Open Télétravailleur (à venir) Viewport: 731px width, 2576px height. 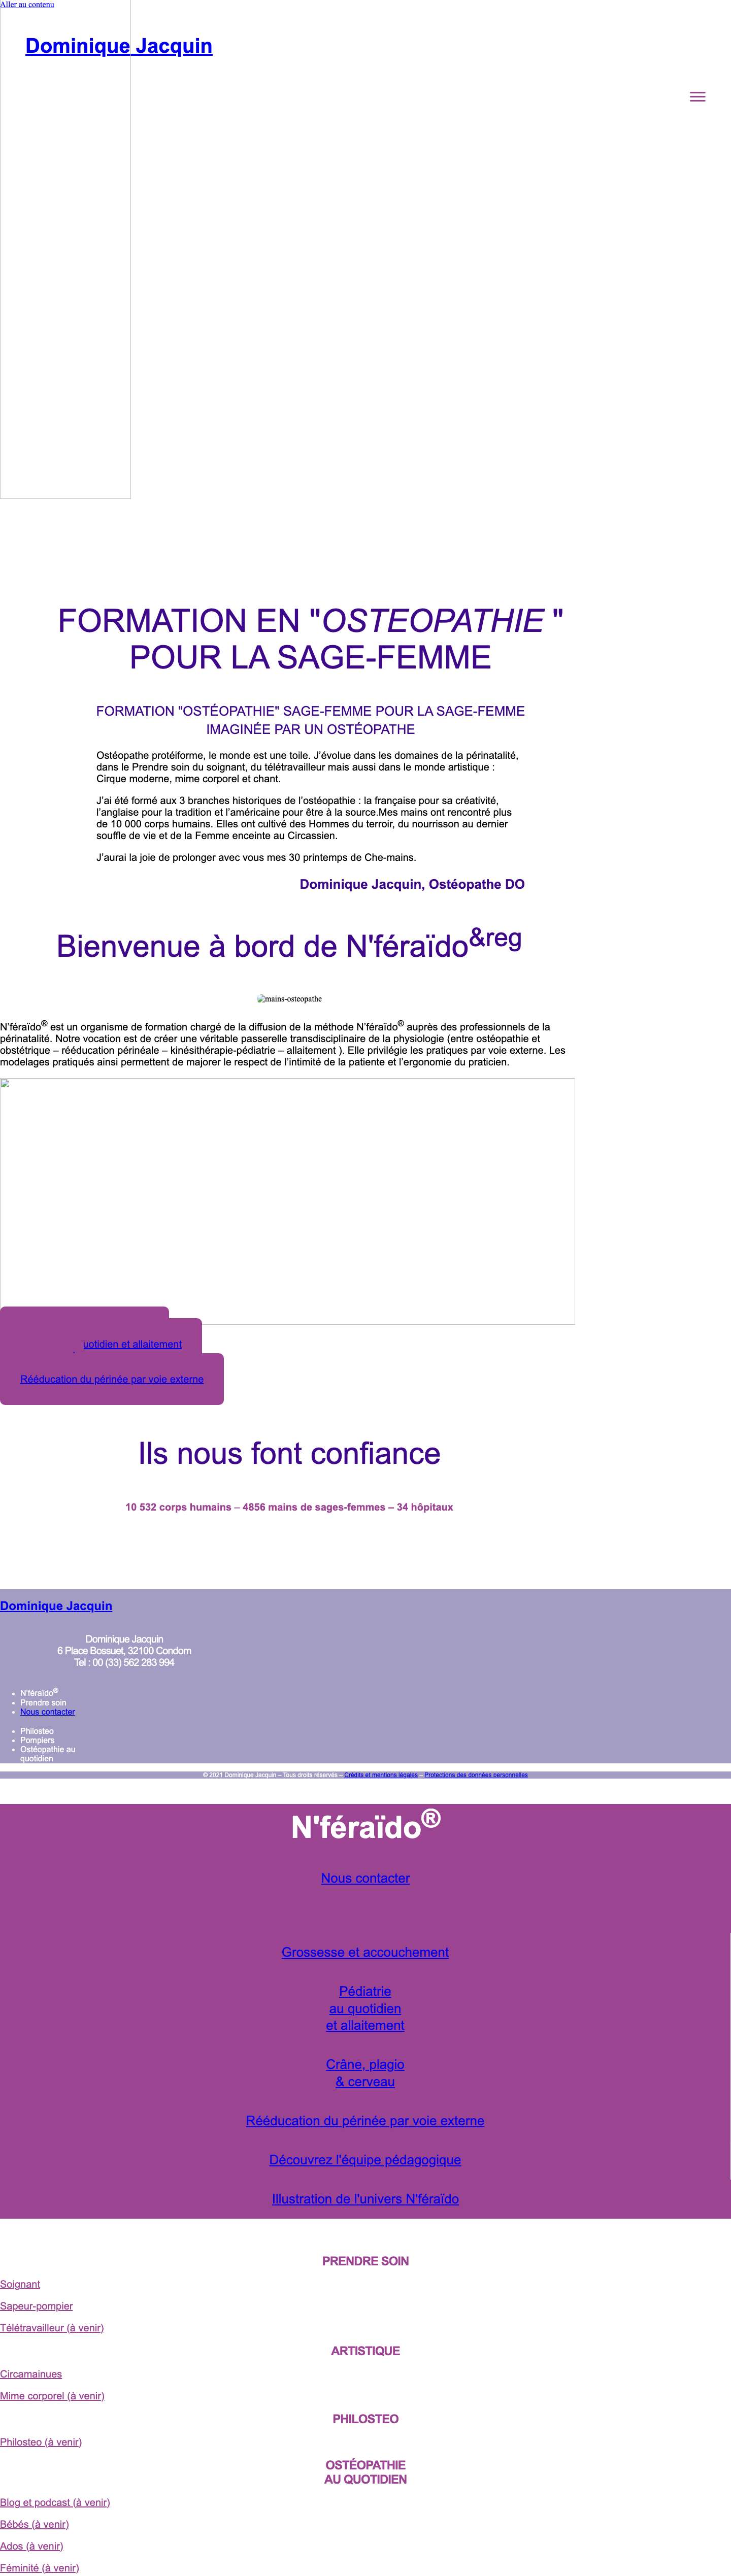52,2328
